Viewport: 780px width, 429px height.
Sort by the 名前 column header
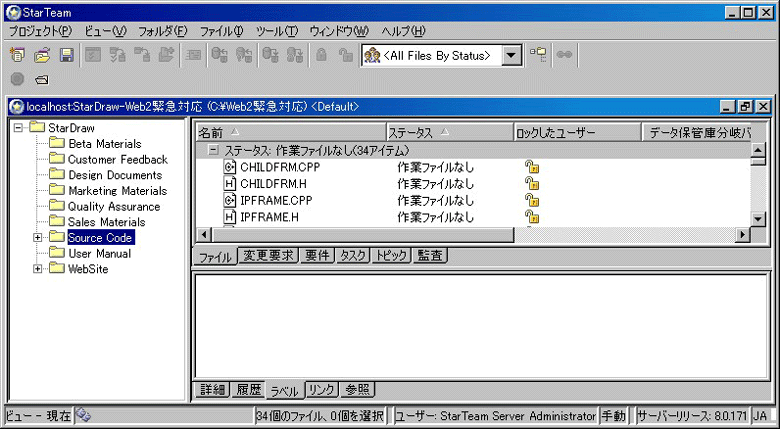pyautogui.click(x=290, y=132)
